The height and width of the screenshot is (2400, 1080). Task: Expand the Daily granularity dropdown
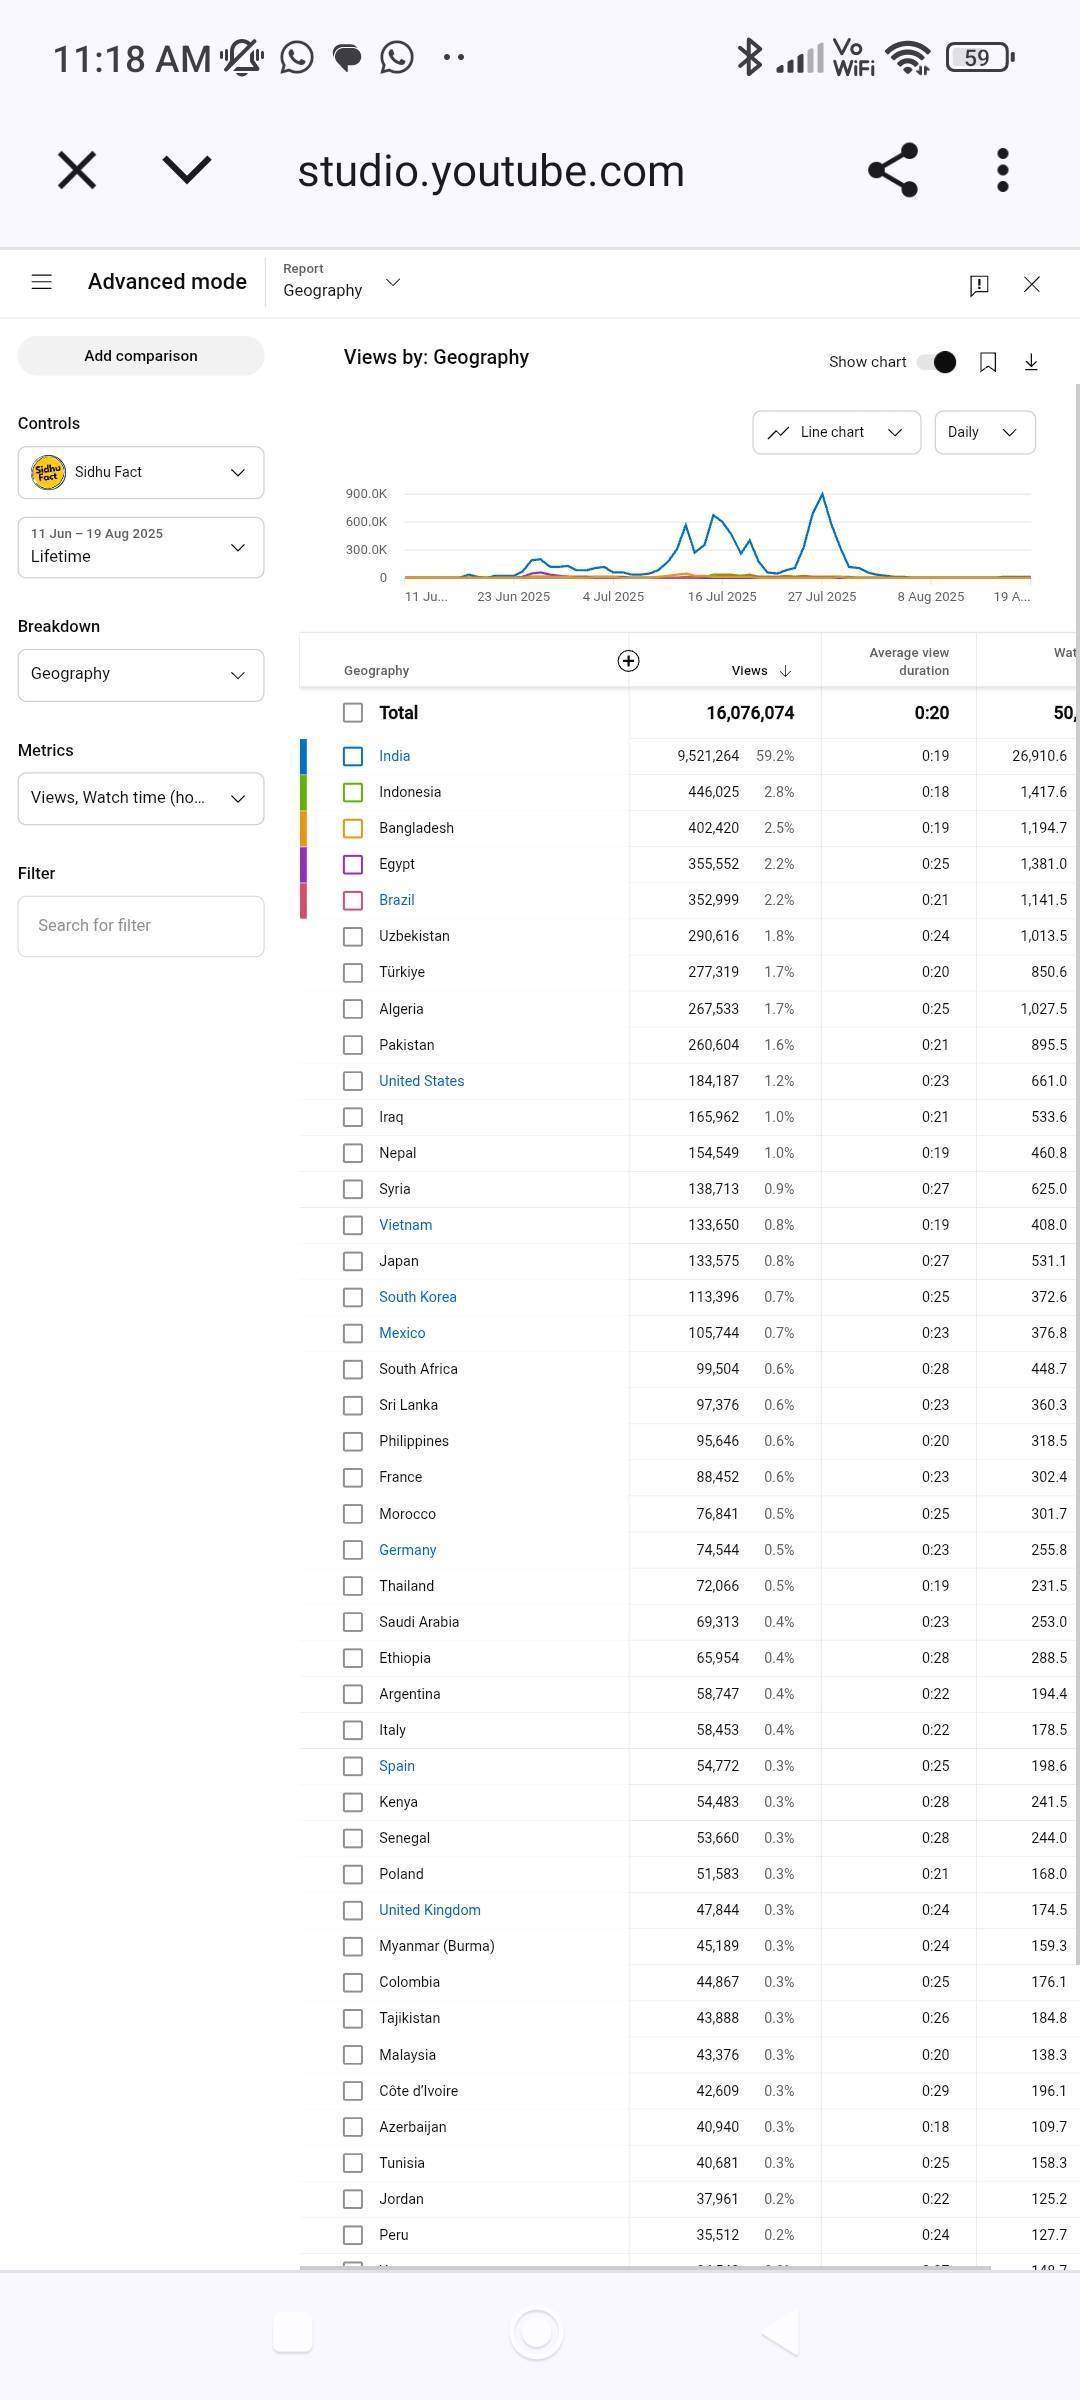tap(984, 432)
